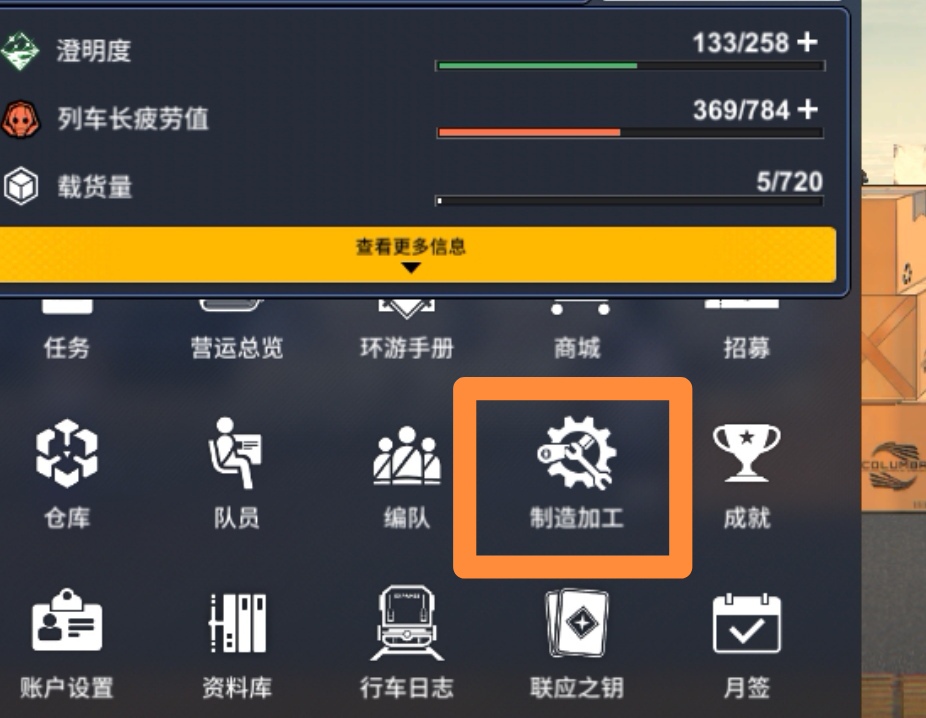Select the 营运总览 operations overview entry
The height and width of the screenshot is (718, 926).
[237, 347]
